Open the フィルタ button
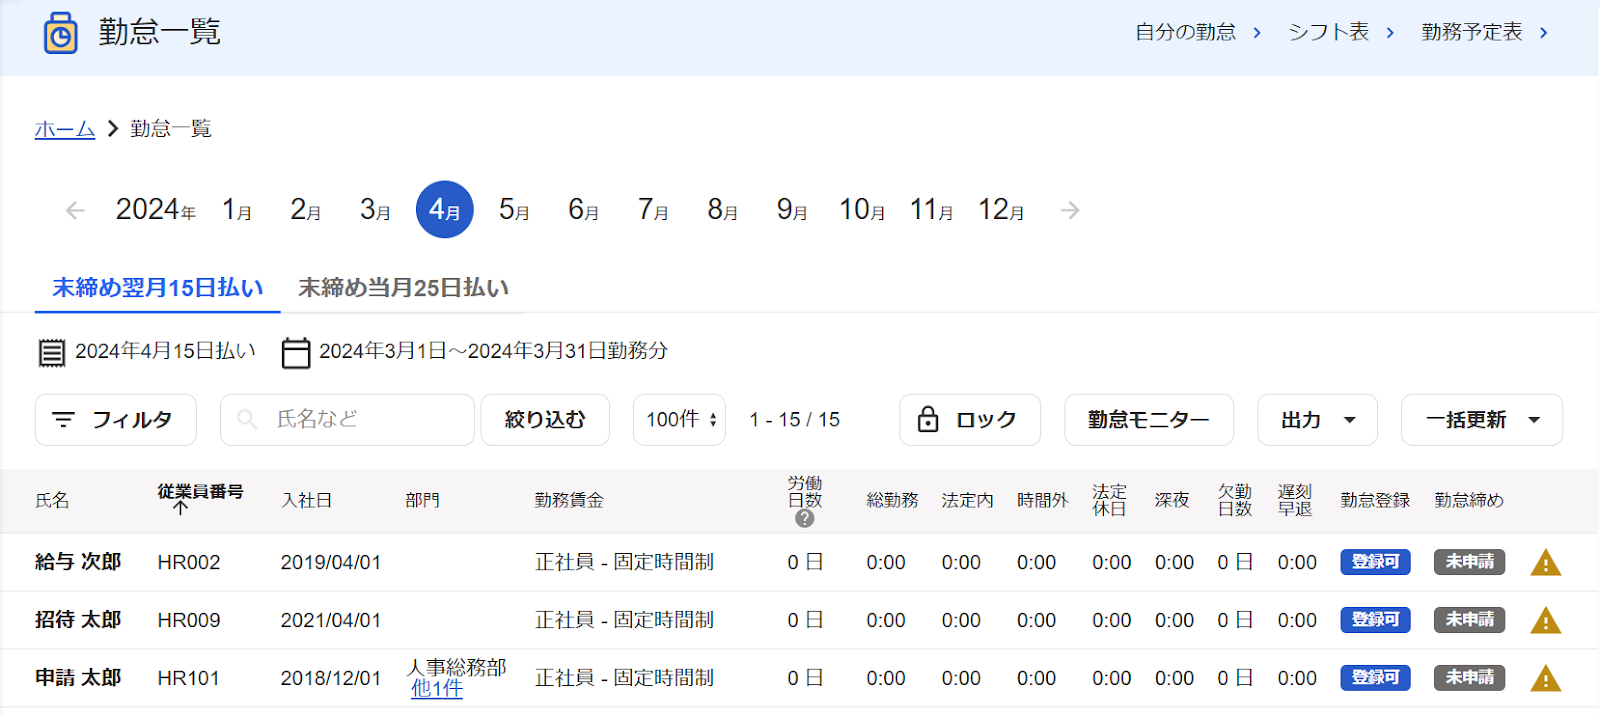Viewport: 1600px width, 716px height. 116,420
